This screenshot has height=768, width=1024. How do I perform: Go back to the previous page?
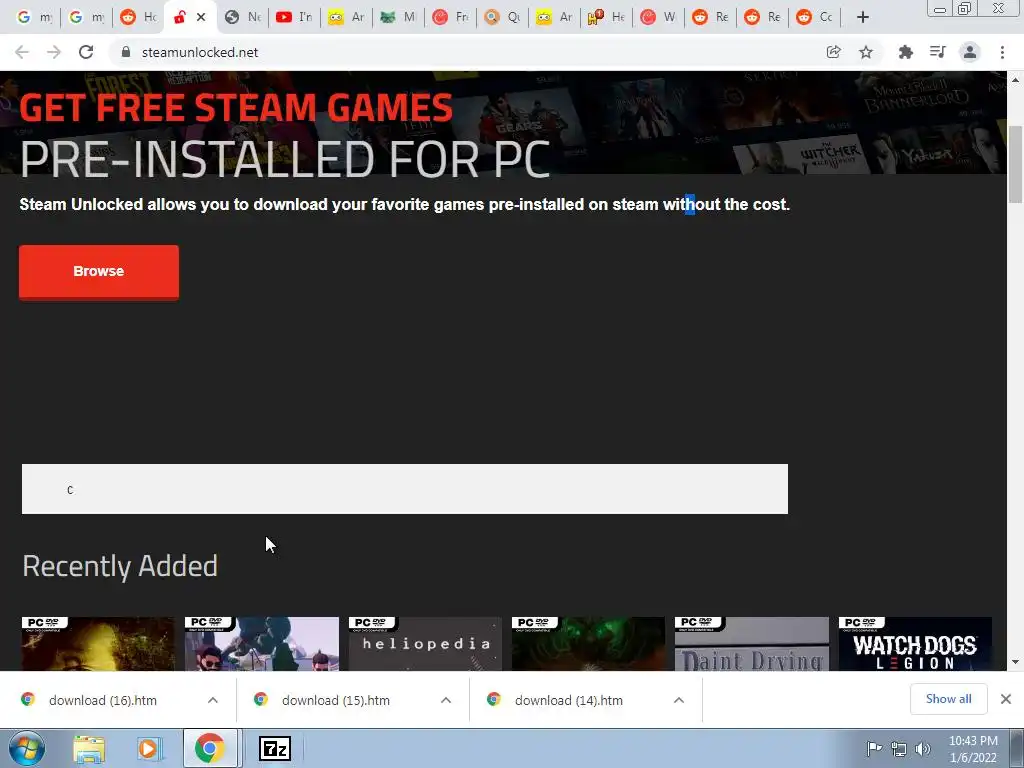click(x=22, y=52)
